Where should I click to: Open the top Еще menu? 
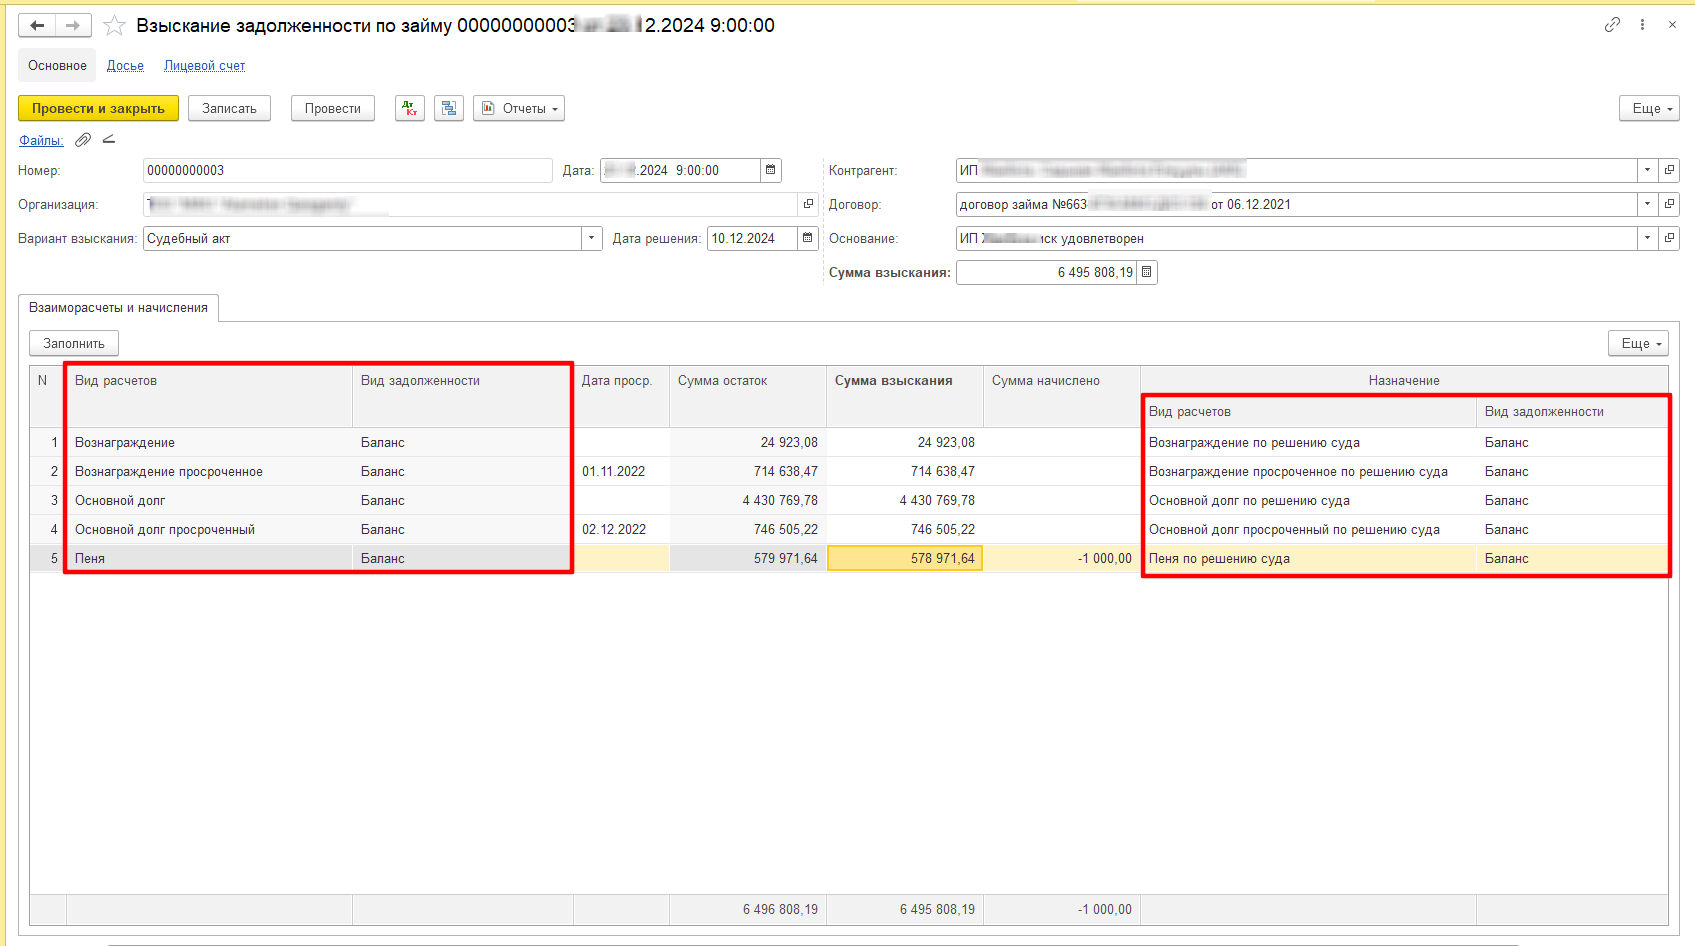1649,108
